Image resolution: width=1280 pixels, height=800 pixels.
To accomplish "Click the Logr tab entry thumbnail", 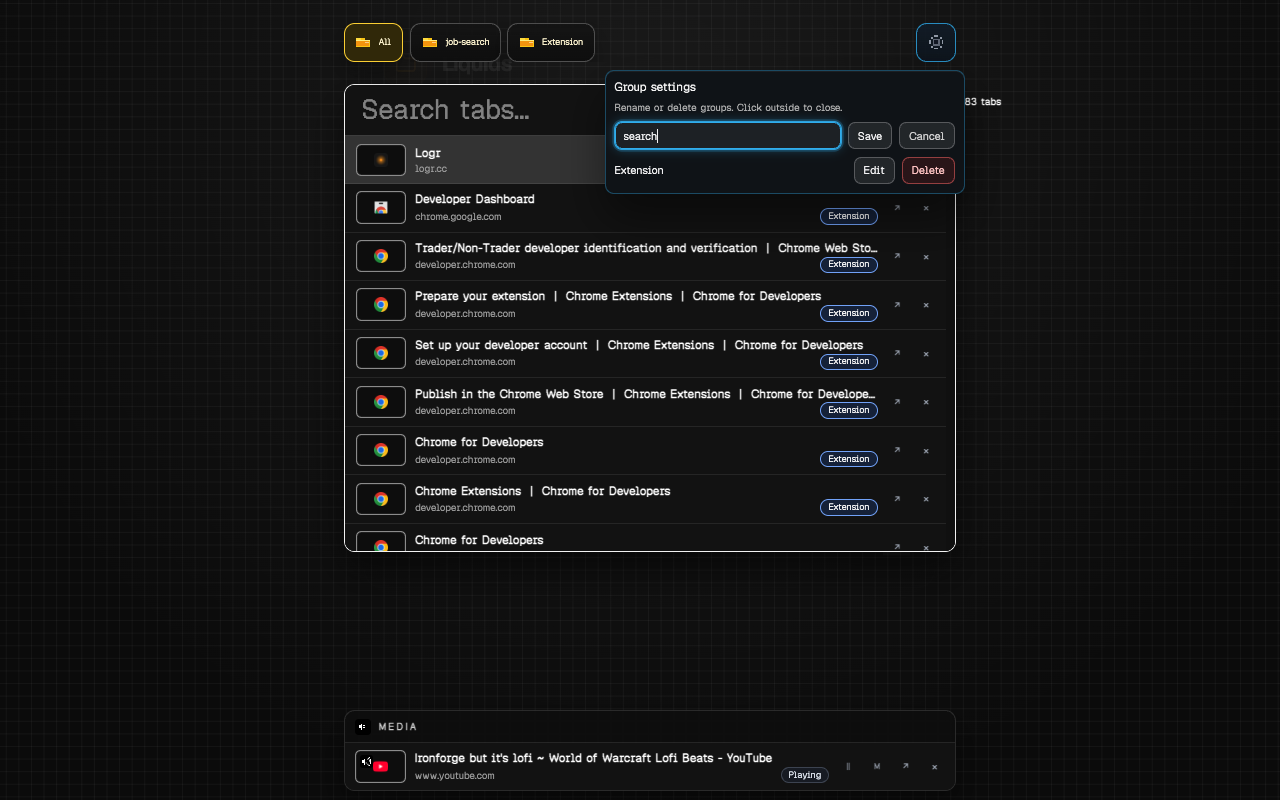I will [x=381, y=160].
